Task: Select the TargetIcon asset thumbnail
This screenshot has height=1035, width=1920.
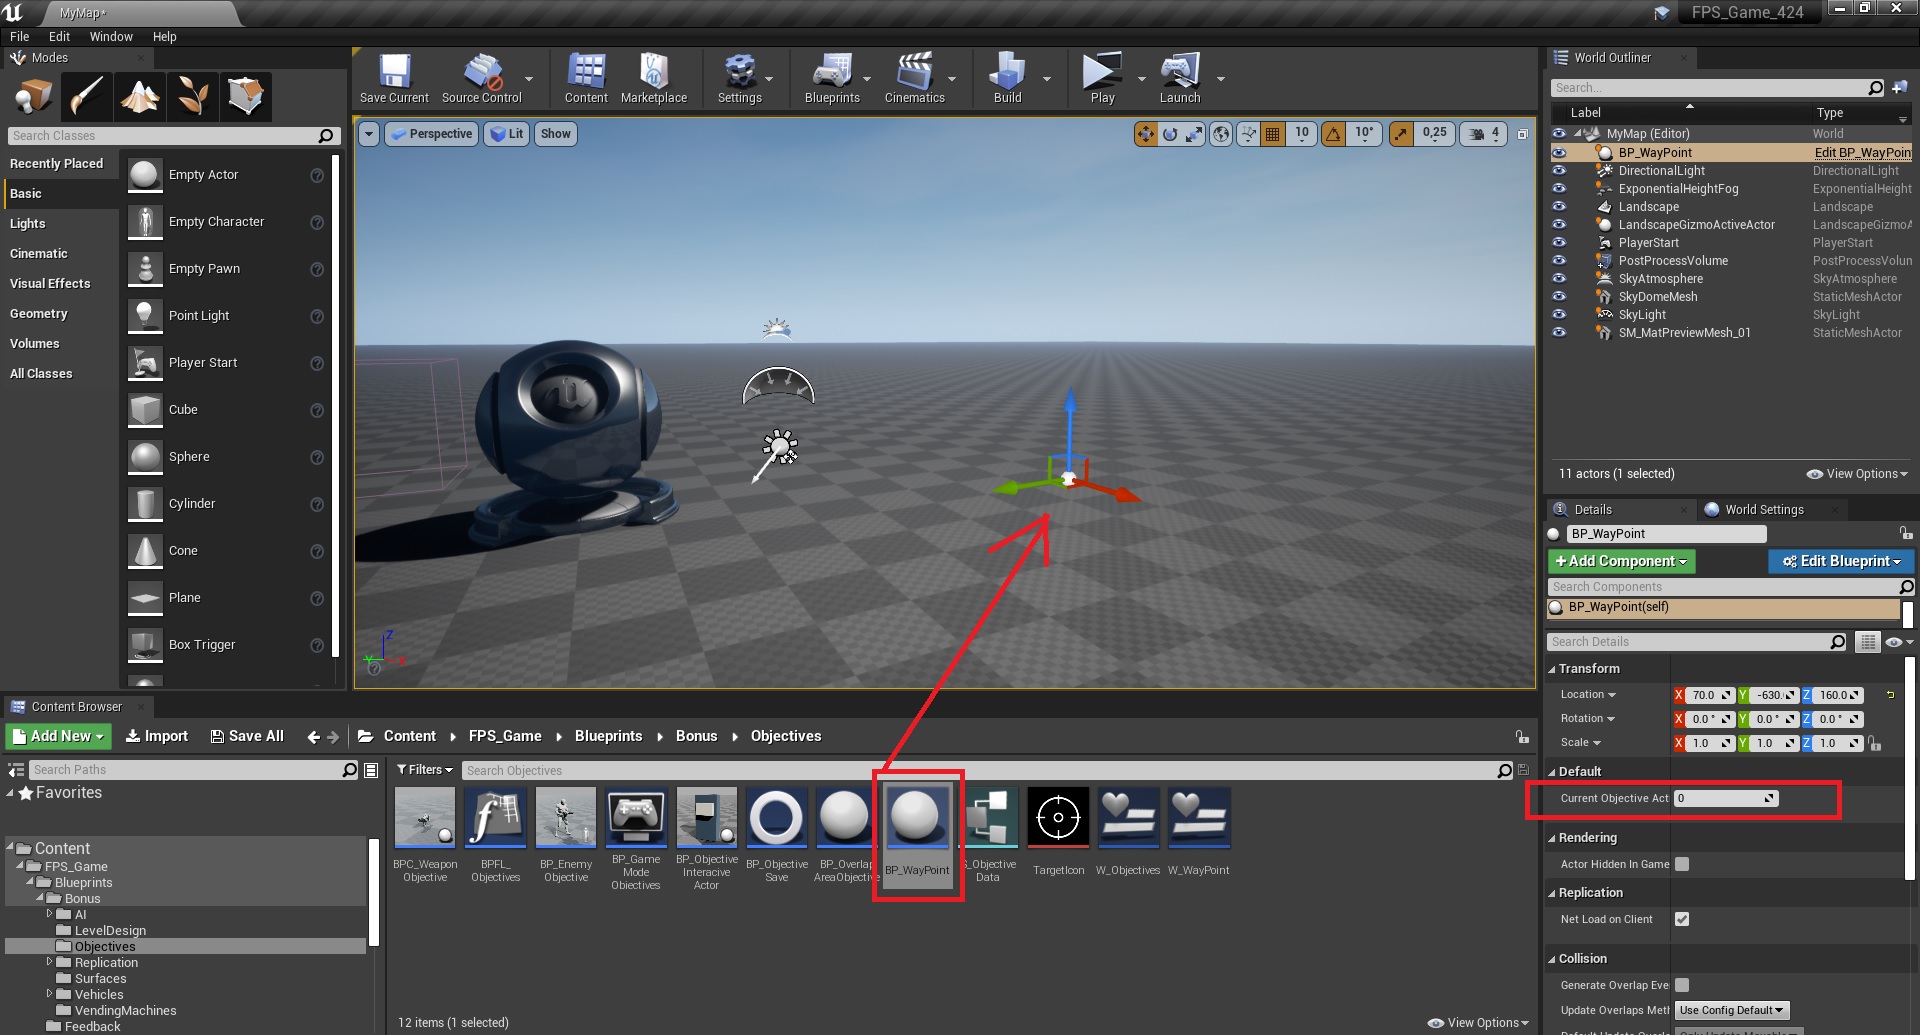Action: pos(1058,818)
